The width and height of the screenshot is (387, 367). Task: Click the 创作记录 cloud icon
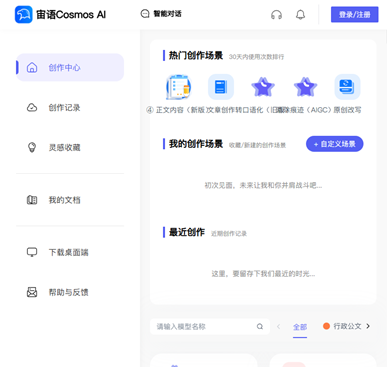32,108
